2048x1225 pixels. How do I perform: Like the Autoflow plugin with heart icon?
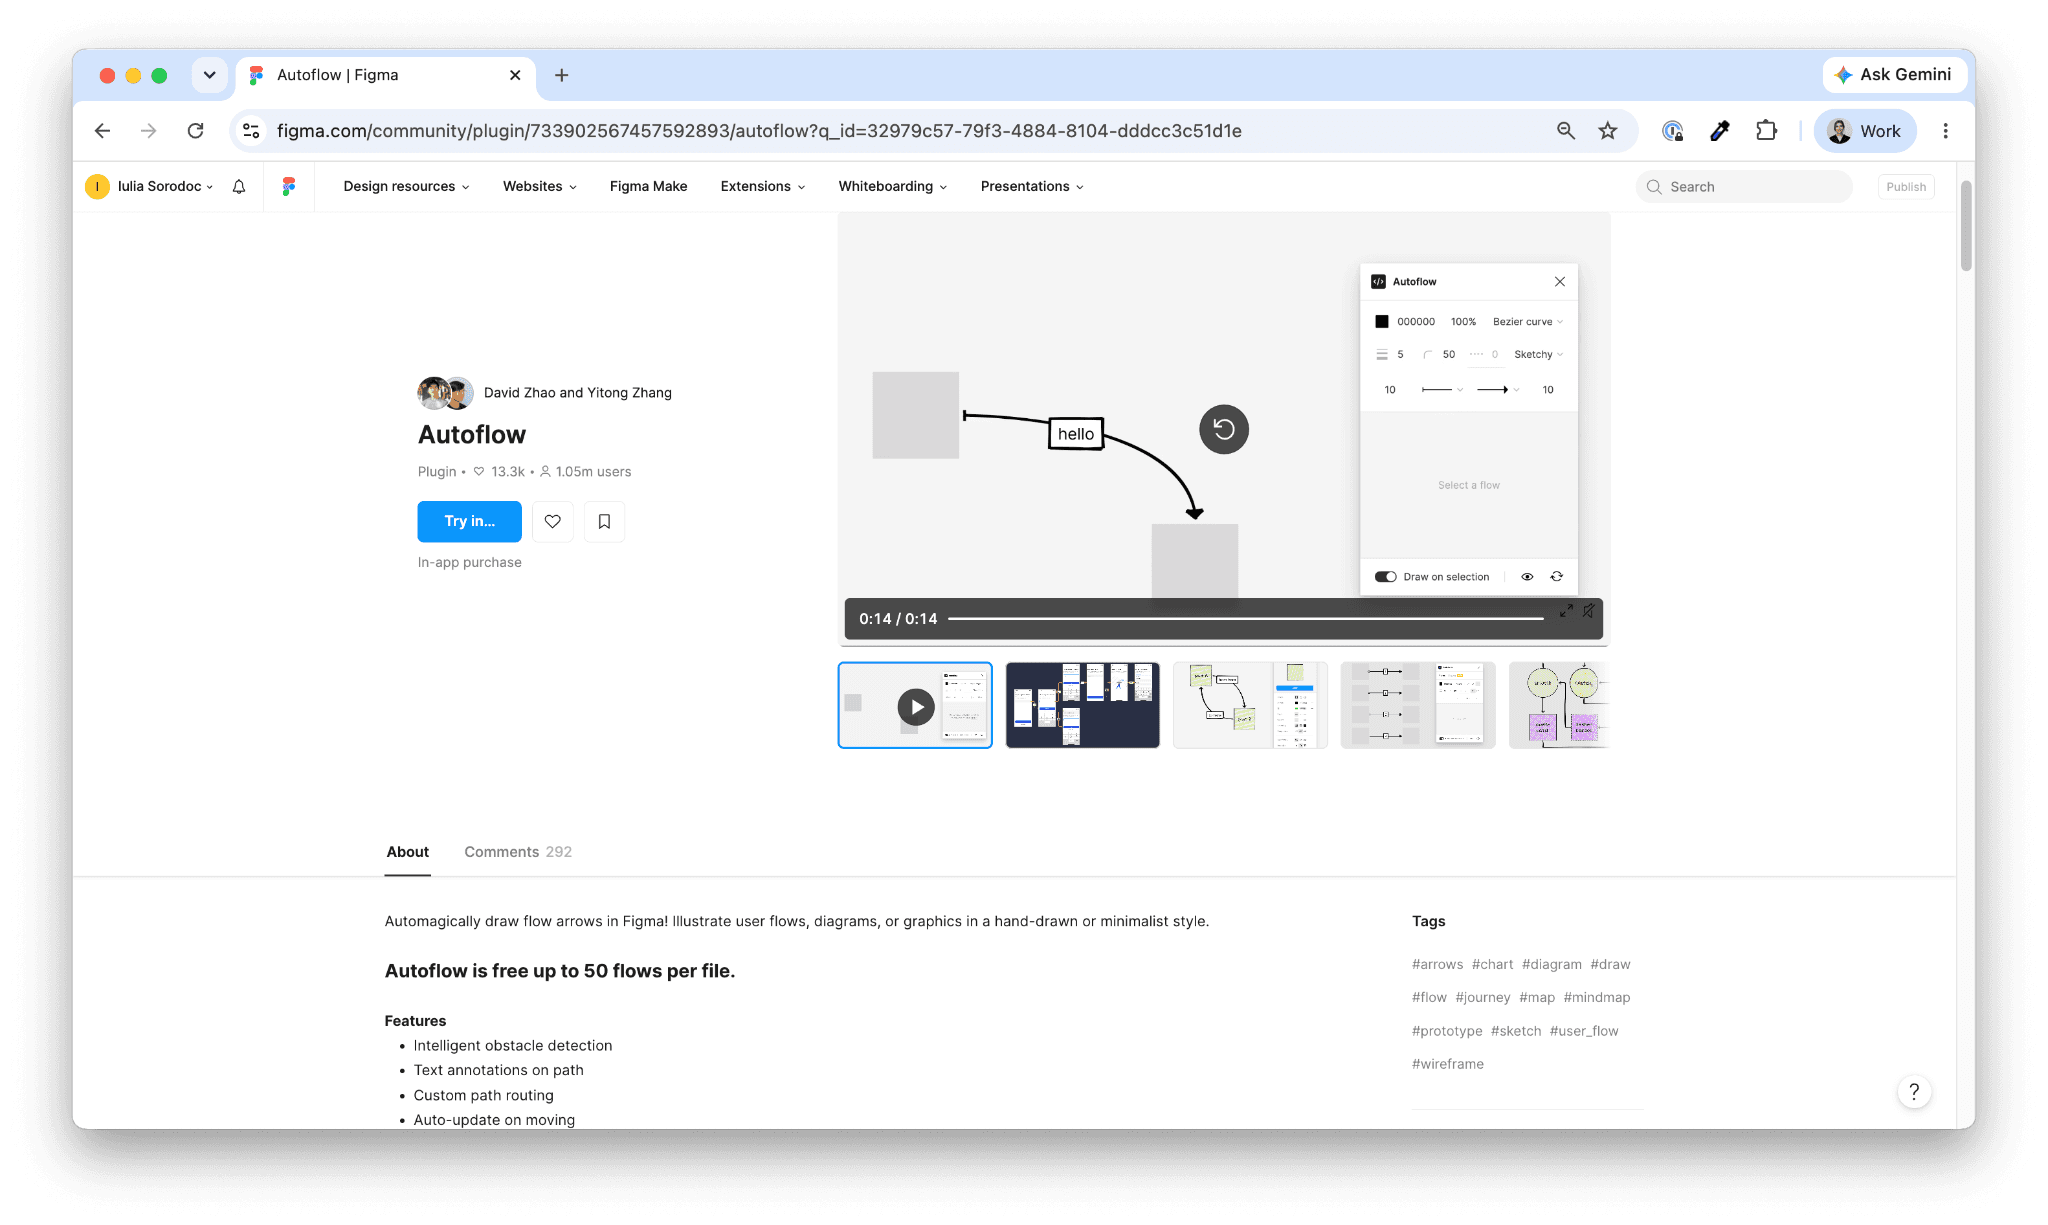[553, 521]
